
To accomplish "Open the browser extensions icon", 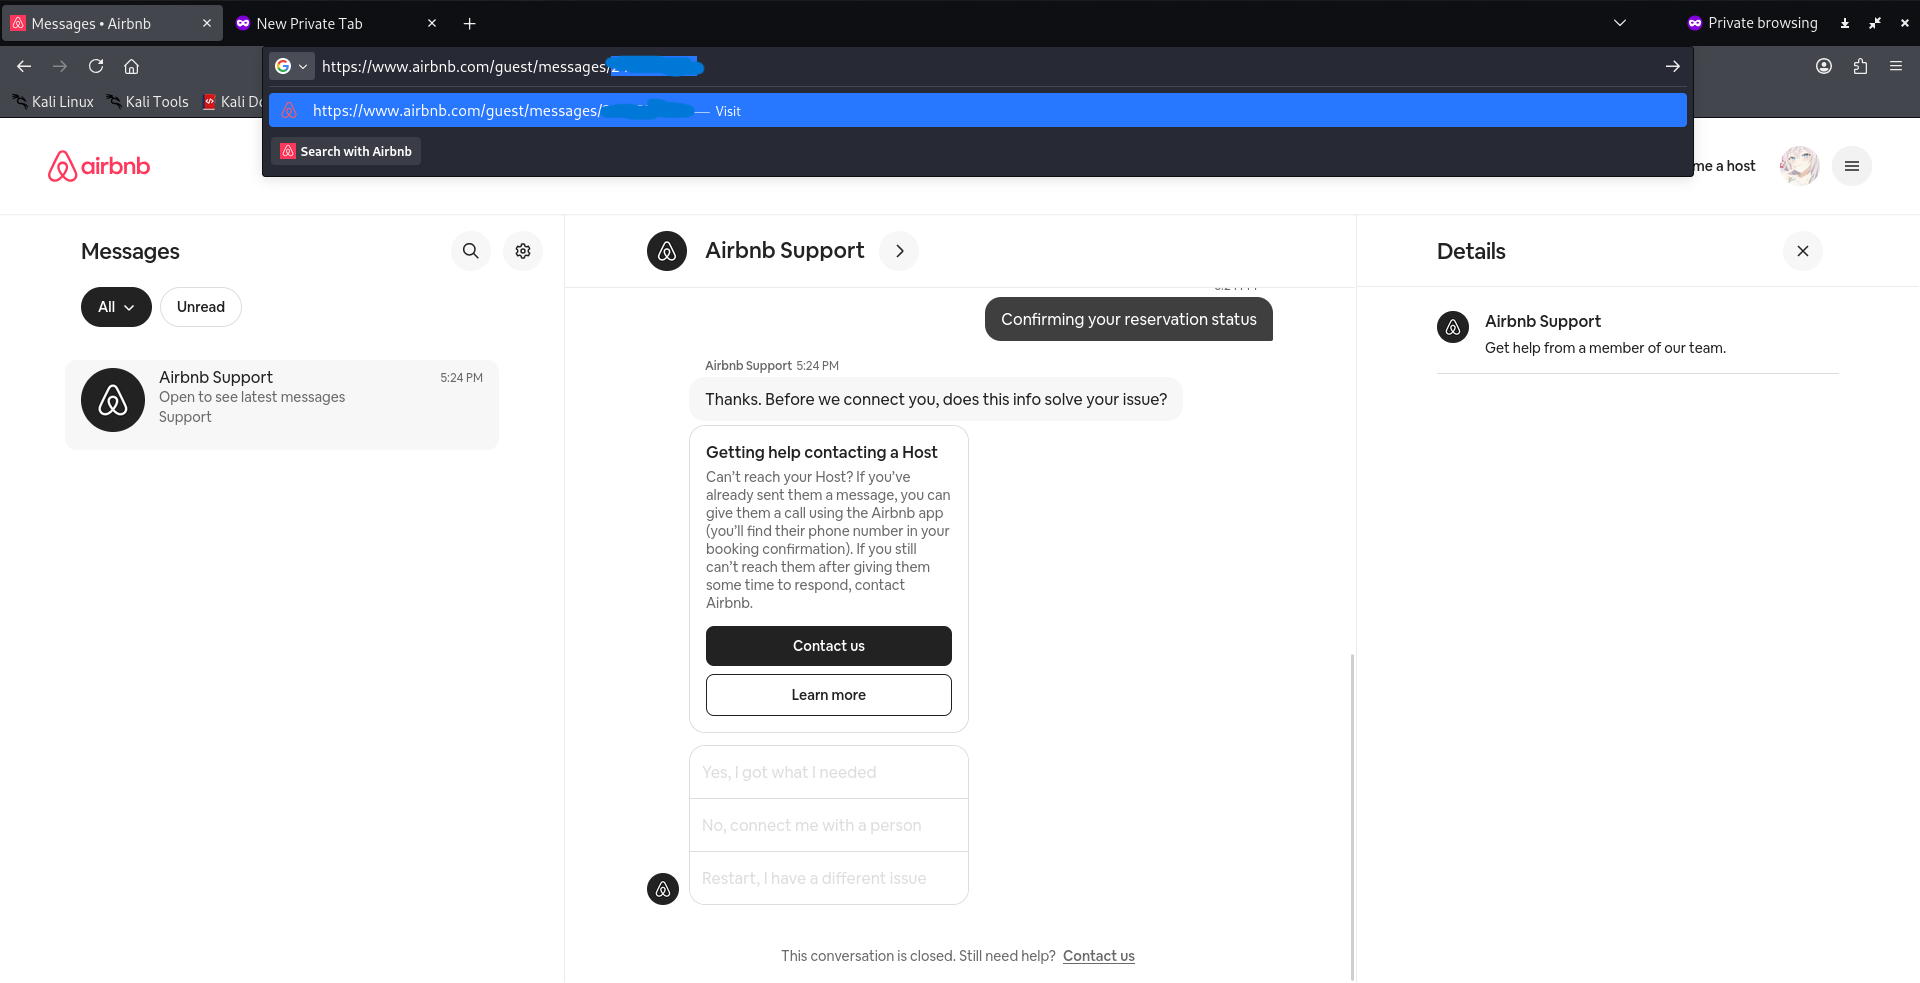I will point(1860,66).
